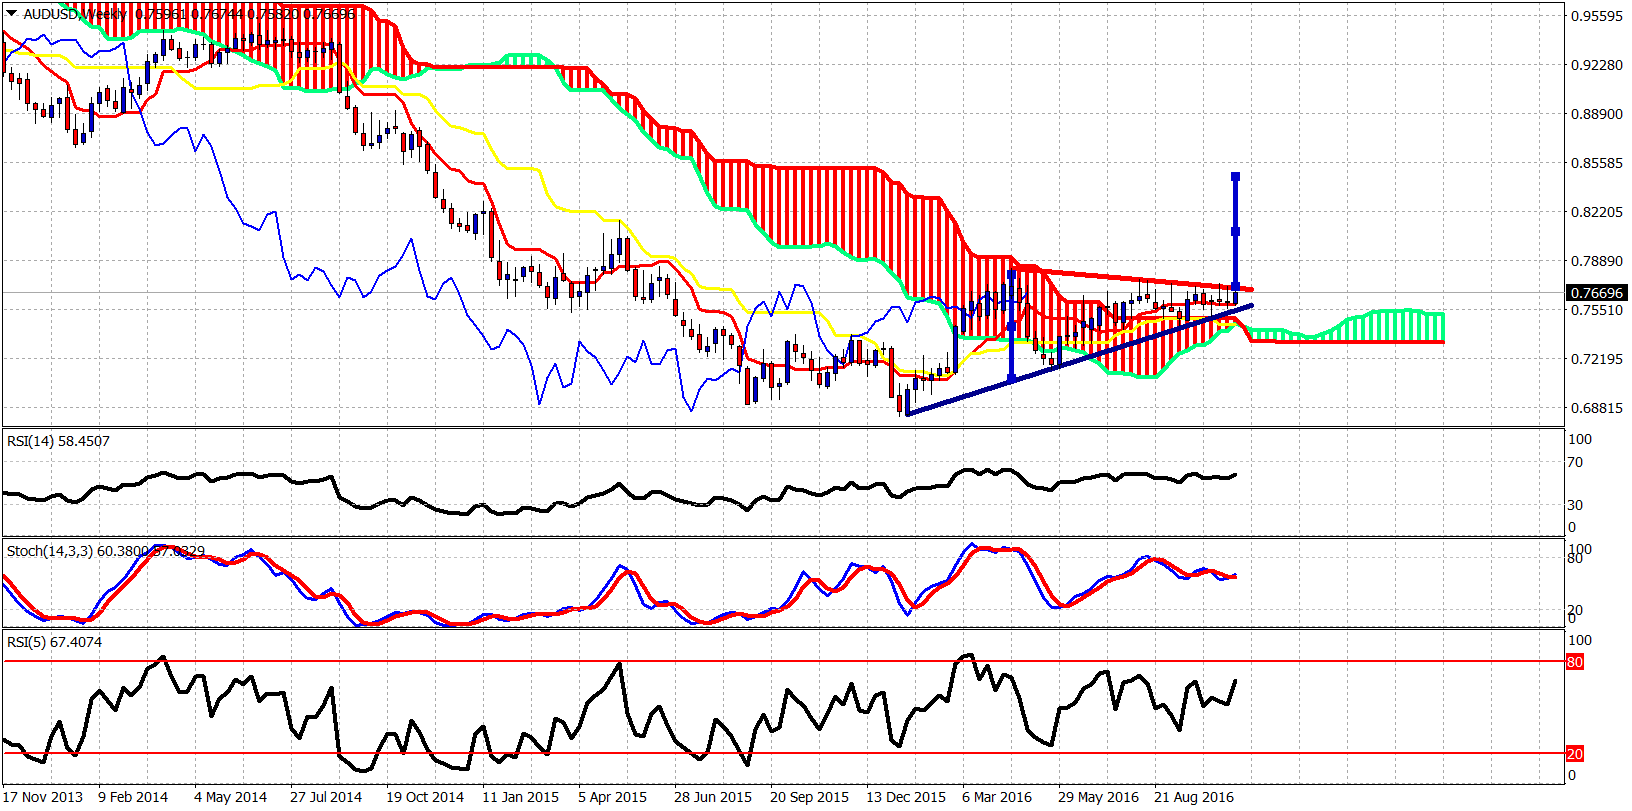
Task: Click the 0.95595 price scale label
Action: coord(1597,16)
